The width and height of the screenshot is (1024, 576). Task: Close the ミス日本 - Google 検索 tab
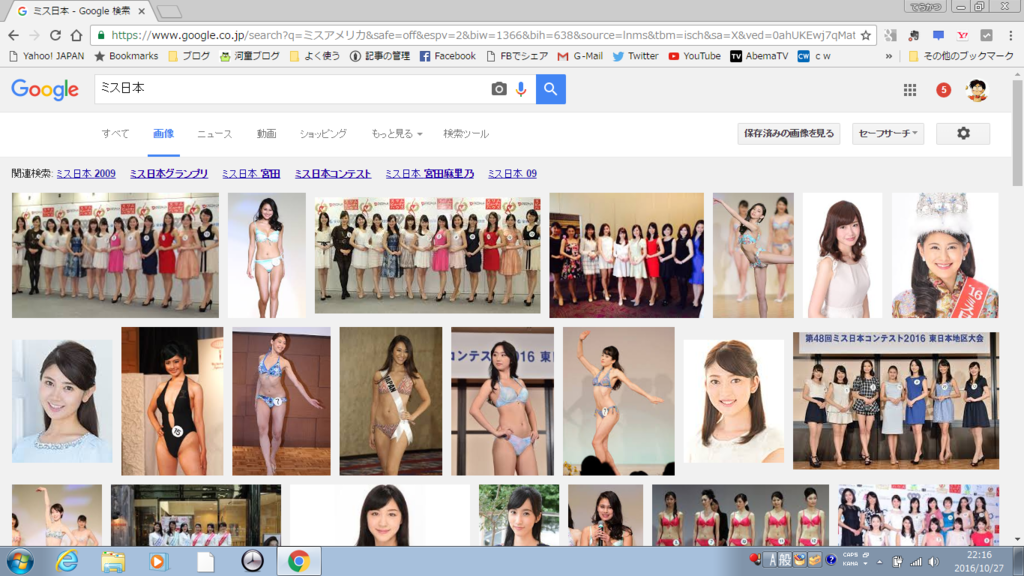point(141,11)
